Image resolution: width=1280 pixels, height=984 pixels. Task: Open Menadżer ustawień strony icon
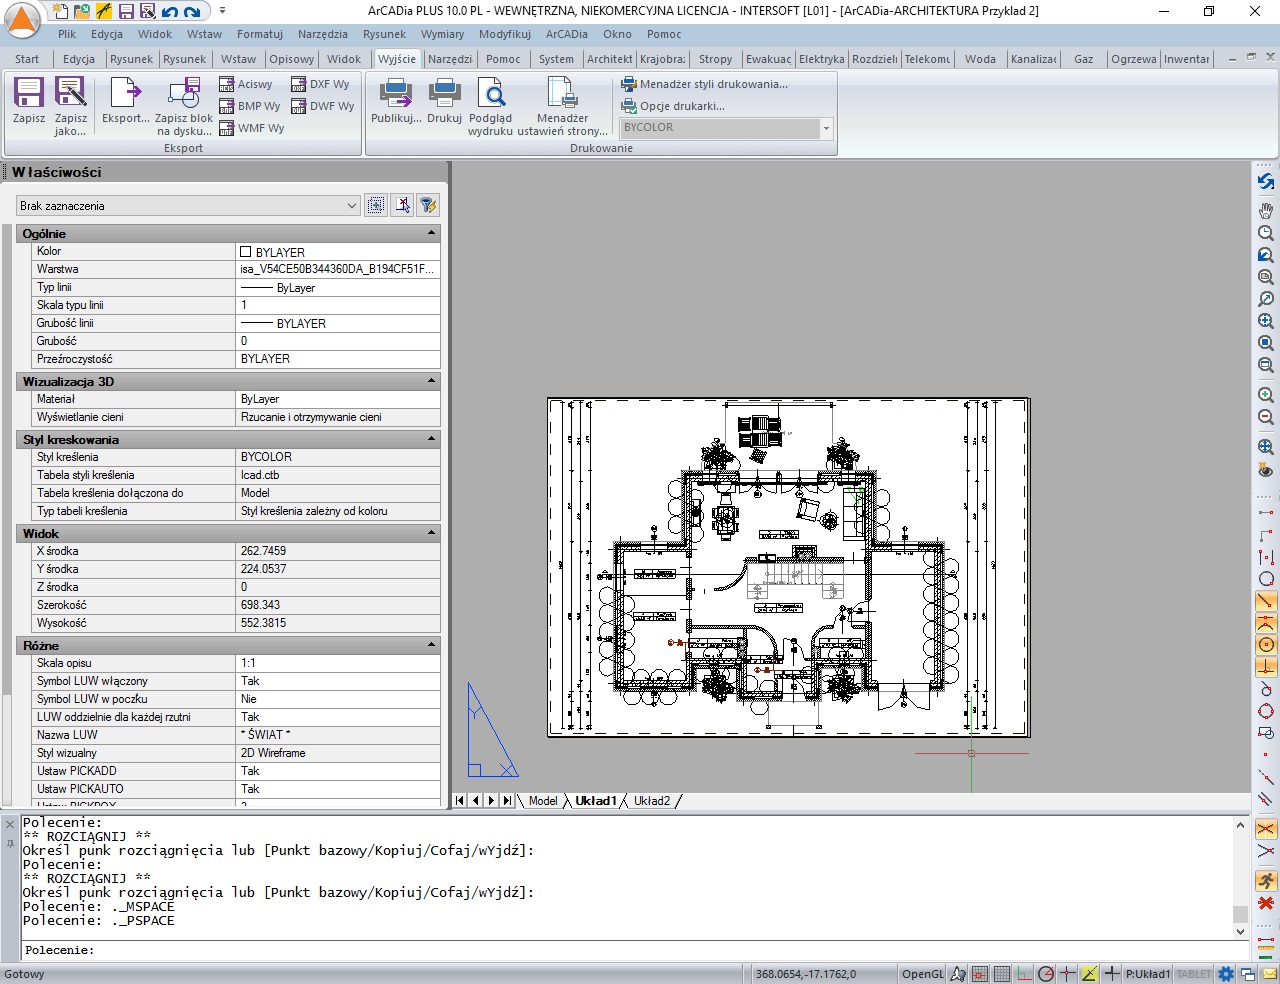562,93
